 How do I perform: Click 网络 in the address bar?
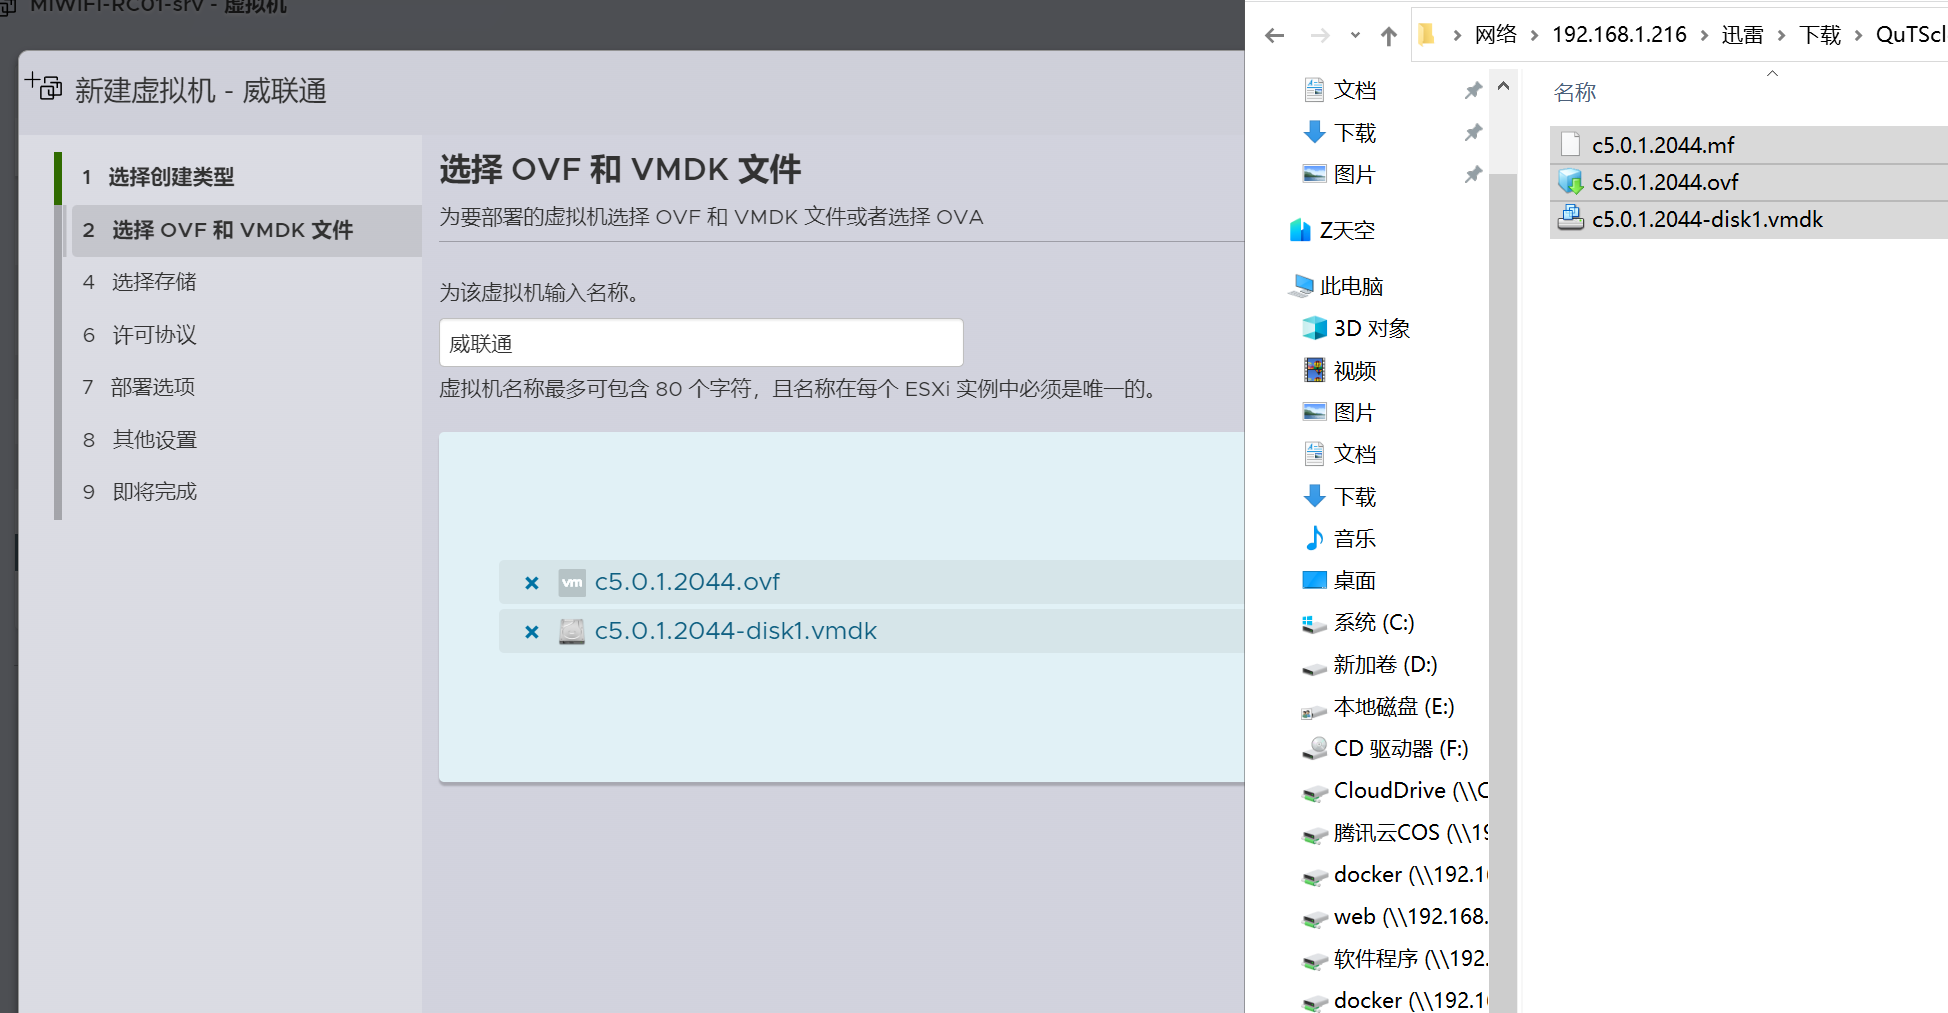[x=1496, y=35]
